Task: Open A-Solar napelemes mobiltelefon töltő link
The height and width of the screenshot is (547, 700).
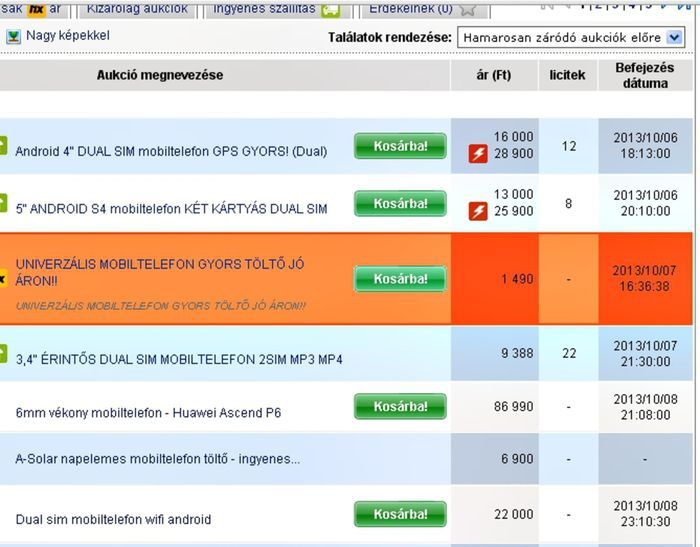Action: [x=158, y=459]
